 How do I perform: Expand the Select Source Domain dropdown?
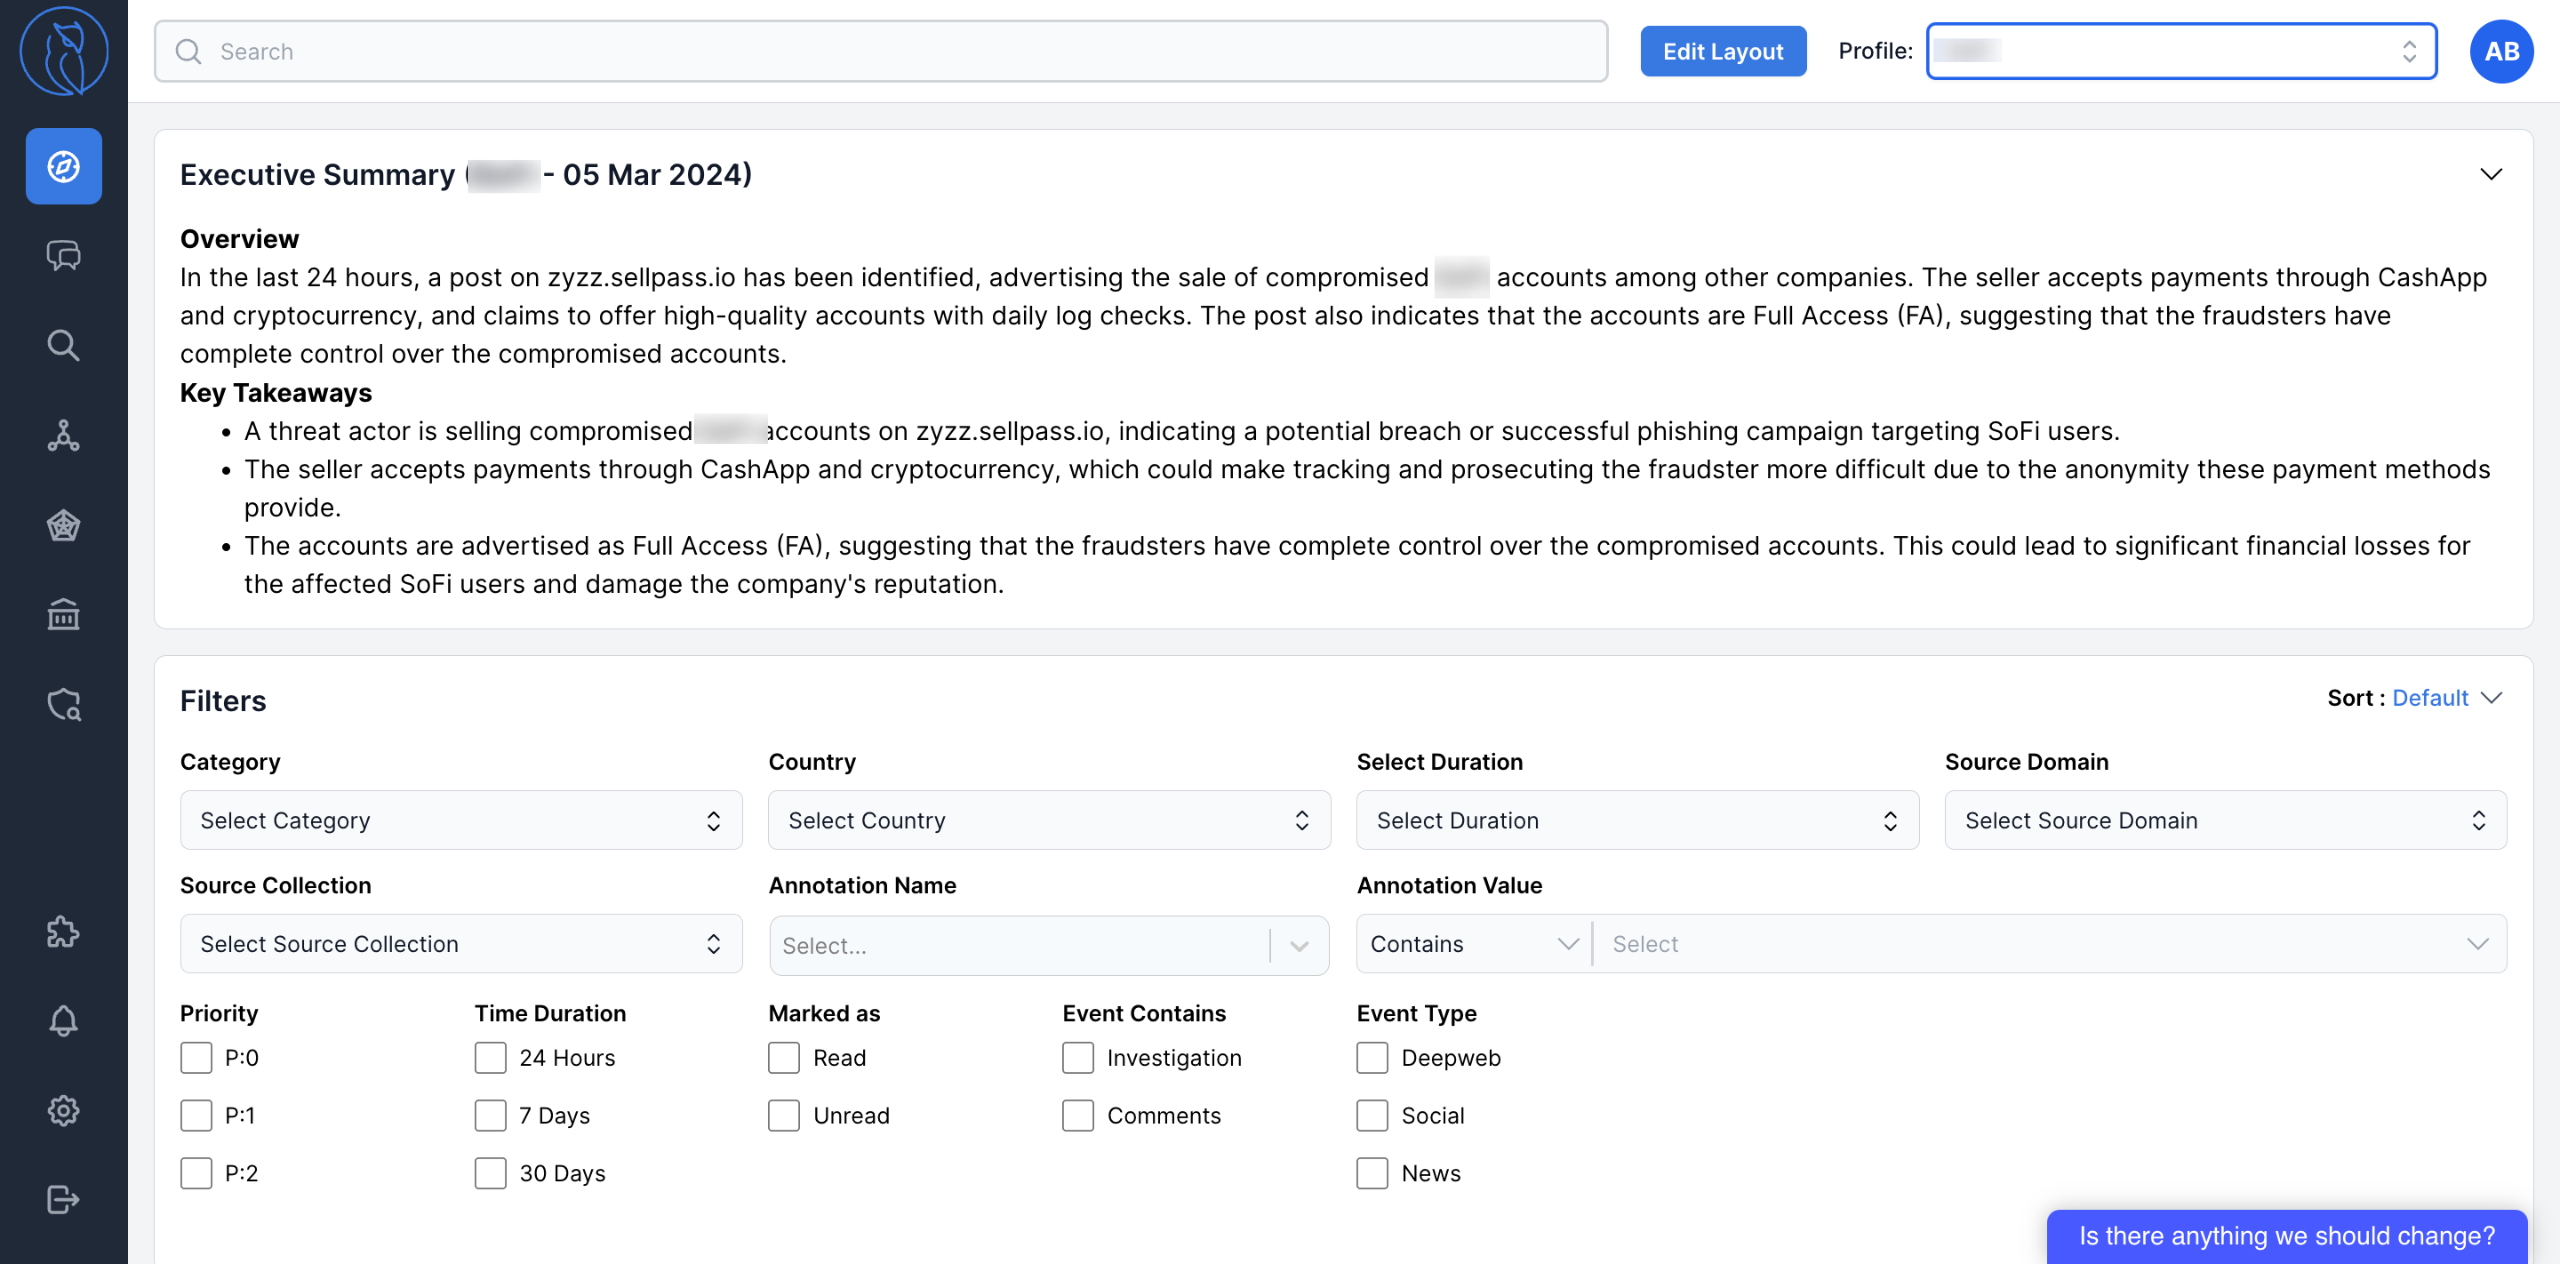coord(2225,820)
